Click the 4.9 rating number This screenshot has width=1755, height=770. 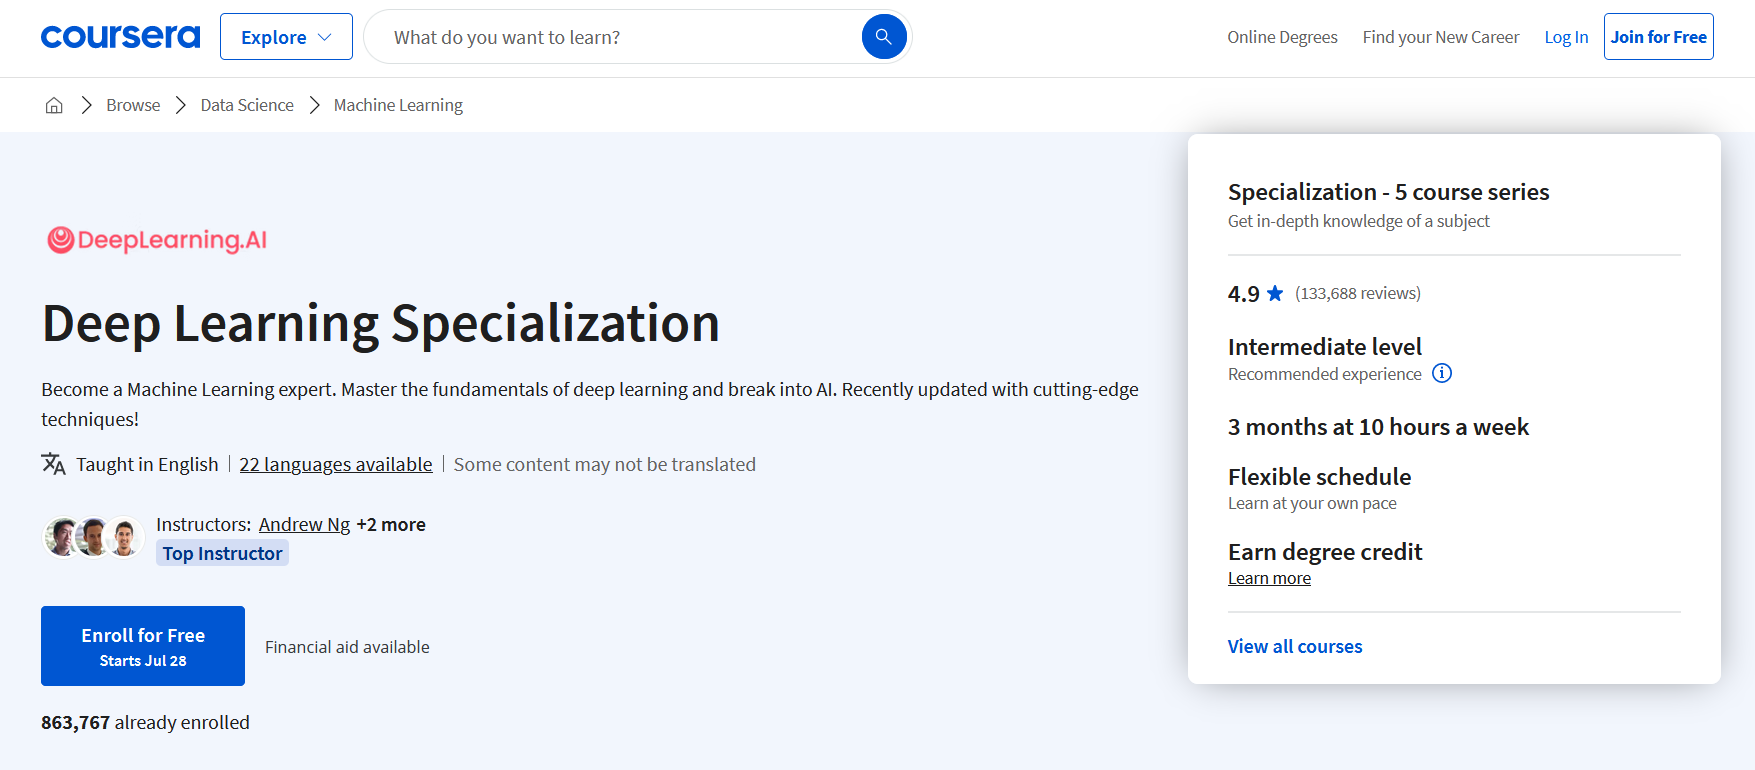[1243, 294]
